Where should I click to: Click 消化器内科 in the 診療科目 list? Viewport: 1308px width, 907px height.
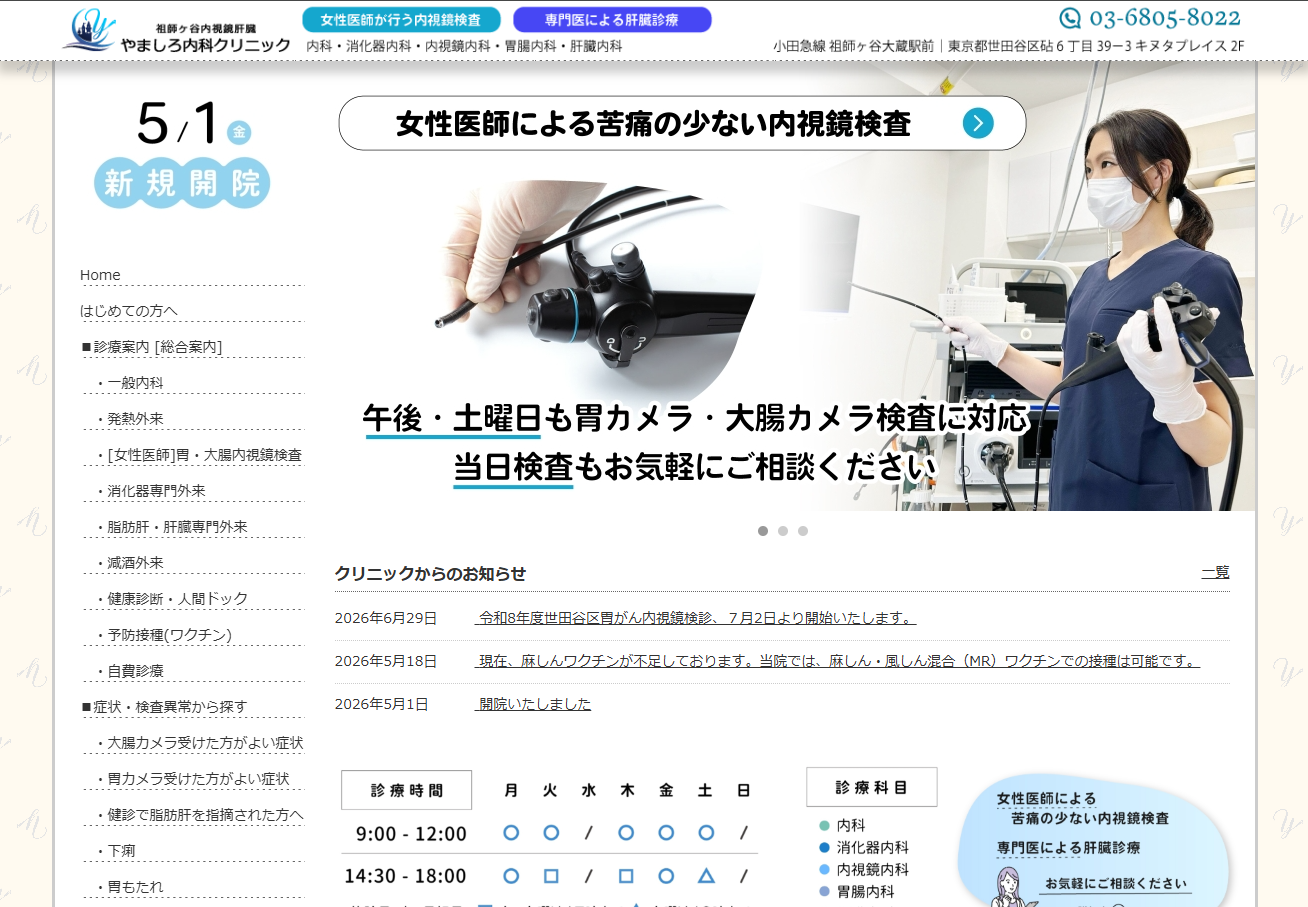(x=873, y=848)
